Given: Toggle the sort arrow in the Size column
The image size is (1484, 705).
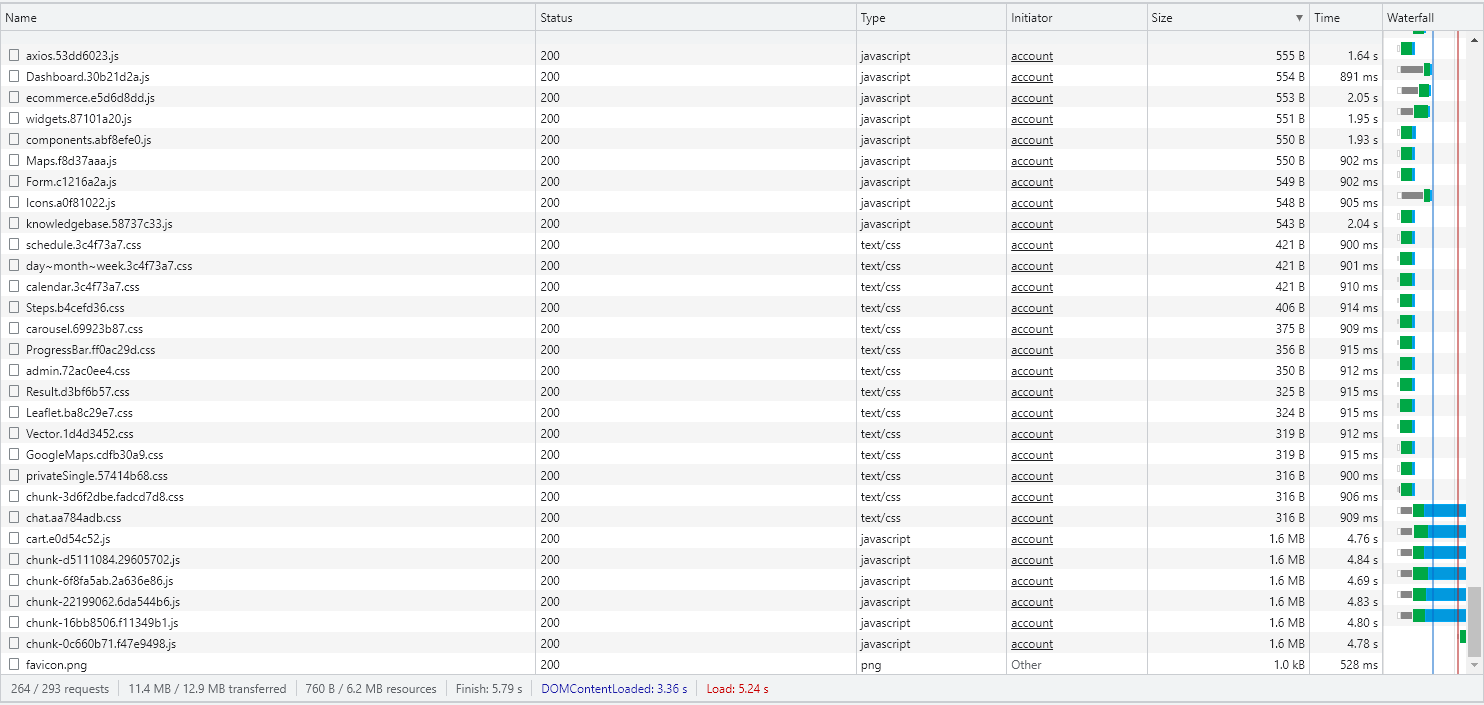Looking at the screenshot, I should pos(1299,18).
